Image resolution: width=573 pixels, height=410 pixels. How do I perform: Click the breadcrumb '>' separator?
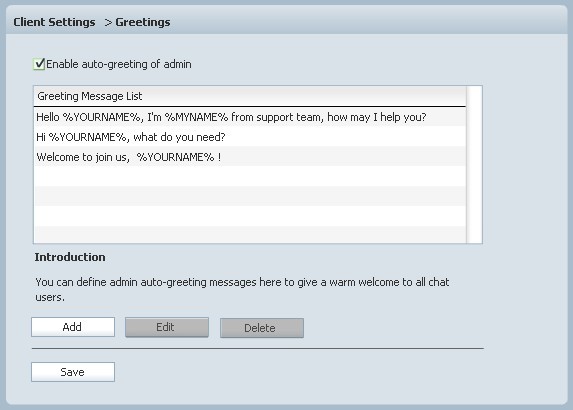[108, 23]
